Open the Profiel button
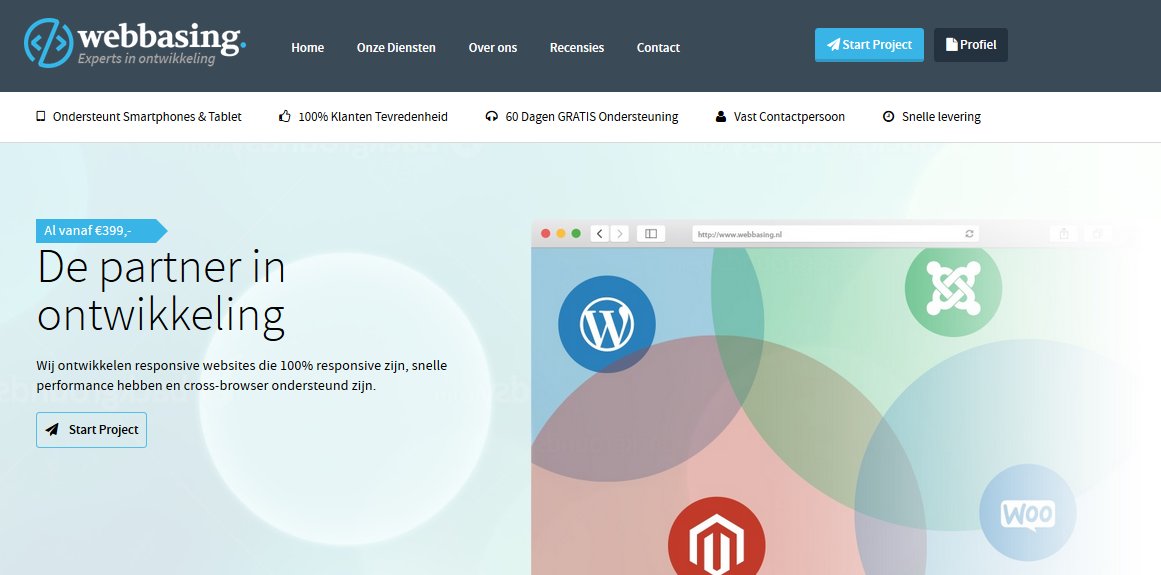The image size is (1161, 575). (x=971, y=44)
